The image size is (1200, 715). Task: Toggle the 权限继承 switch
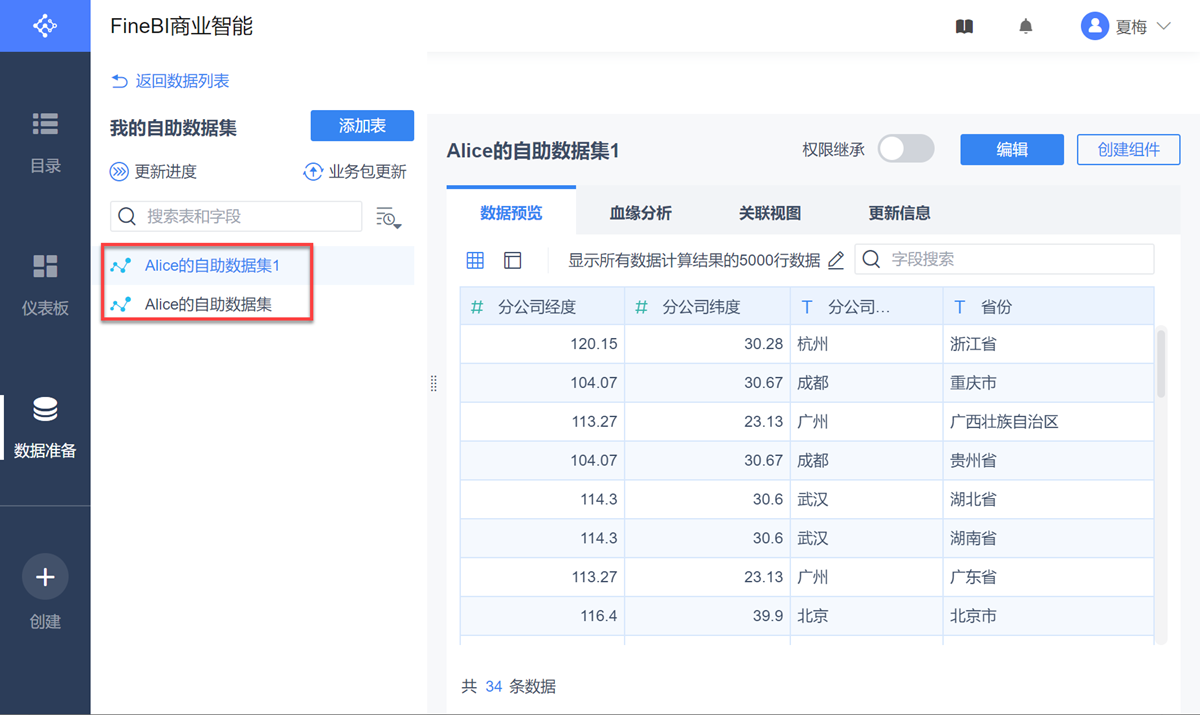click(905, 149)
